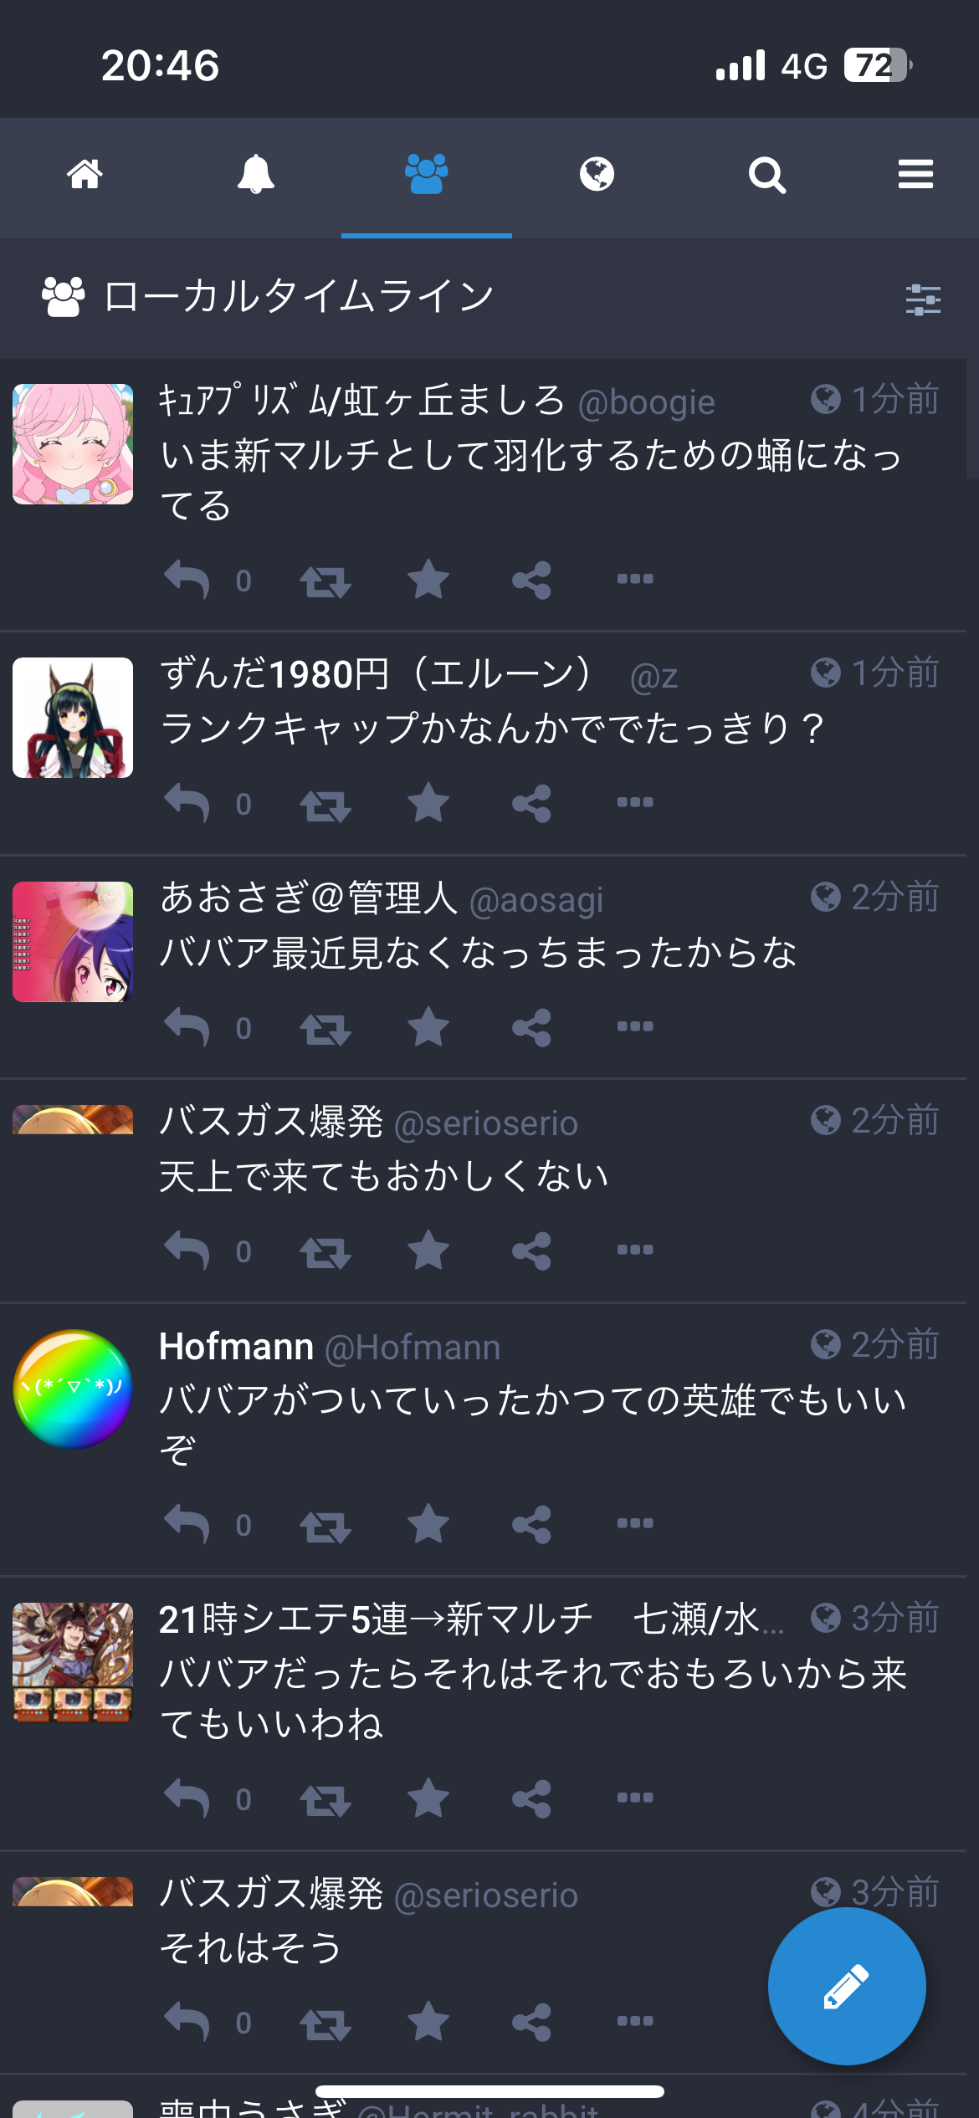Boost the ずんだ1980円 post
This screenshot has height=2118, width=979.
point(325,804)
